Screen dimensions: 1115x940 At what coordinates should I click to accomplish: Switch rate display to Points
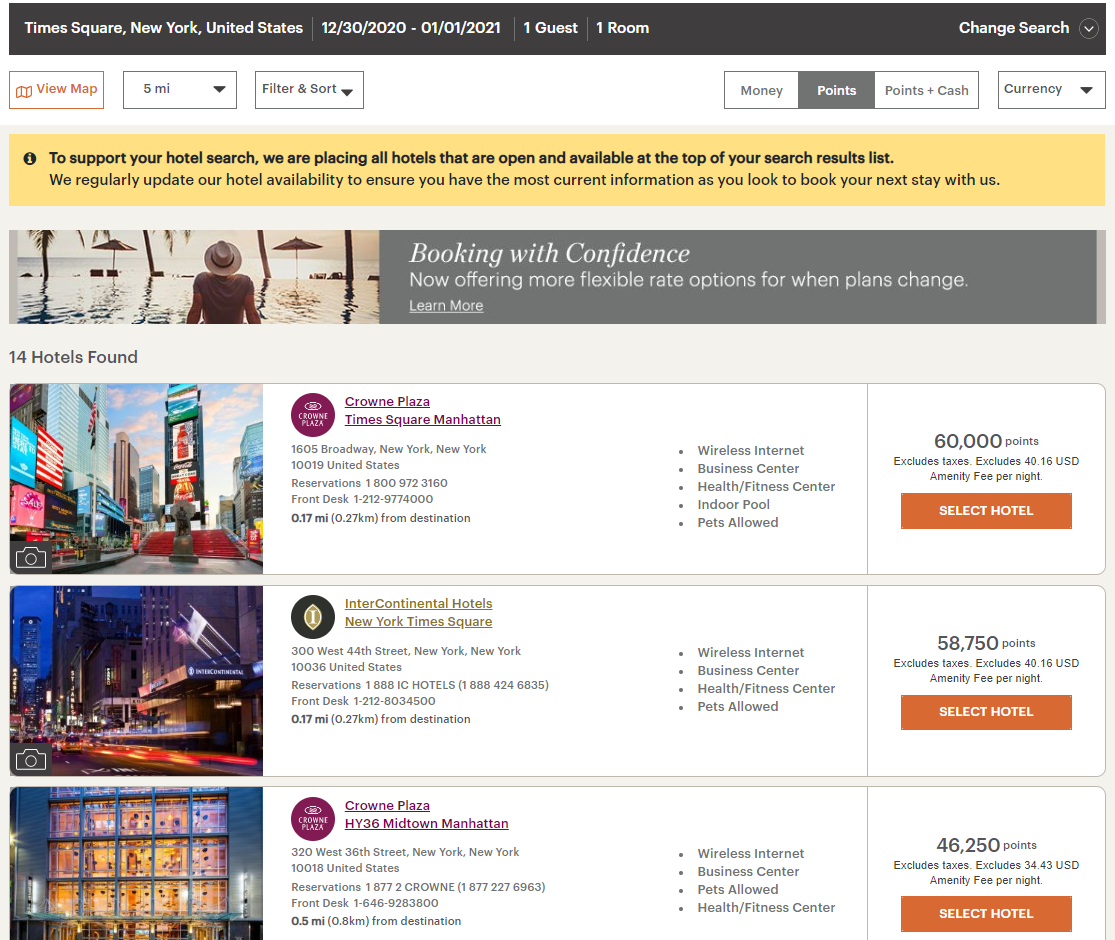click(x=836, y=90)
